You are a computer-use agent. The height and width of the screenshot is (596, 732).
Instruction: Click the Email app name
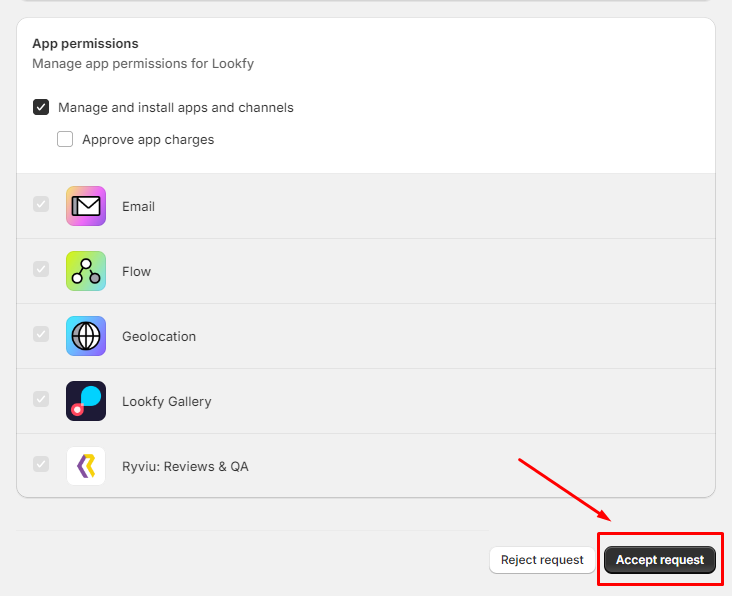tap(138, 206)
